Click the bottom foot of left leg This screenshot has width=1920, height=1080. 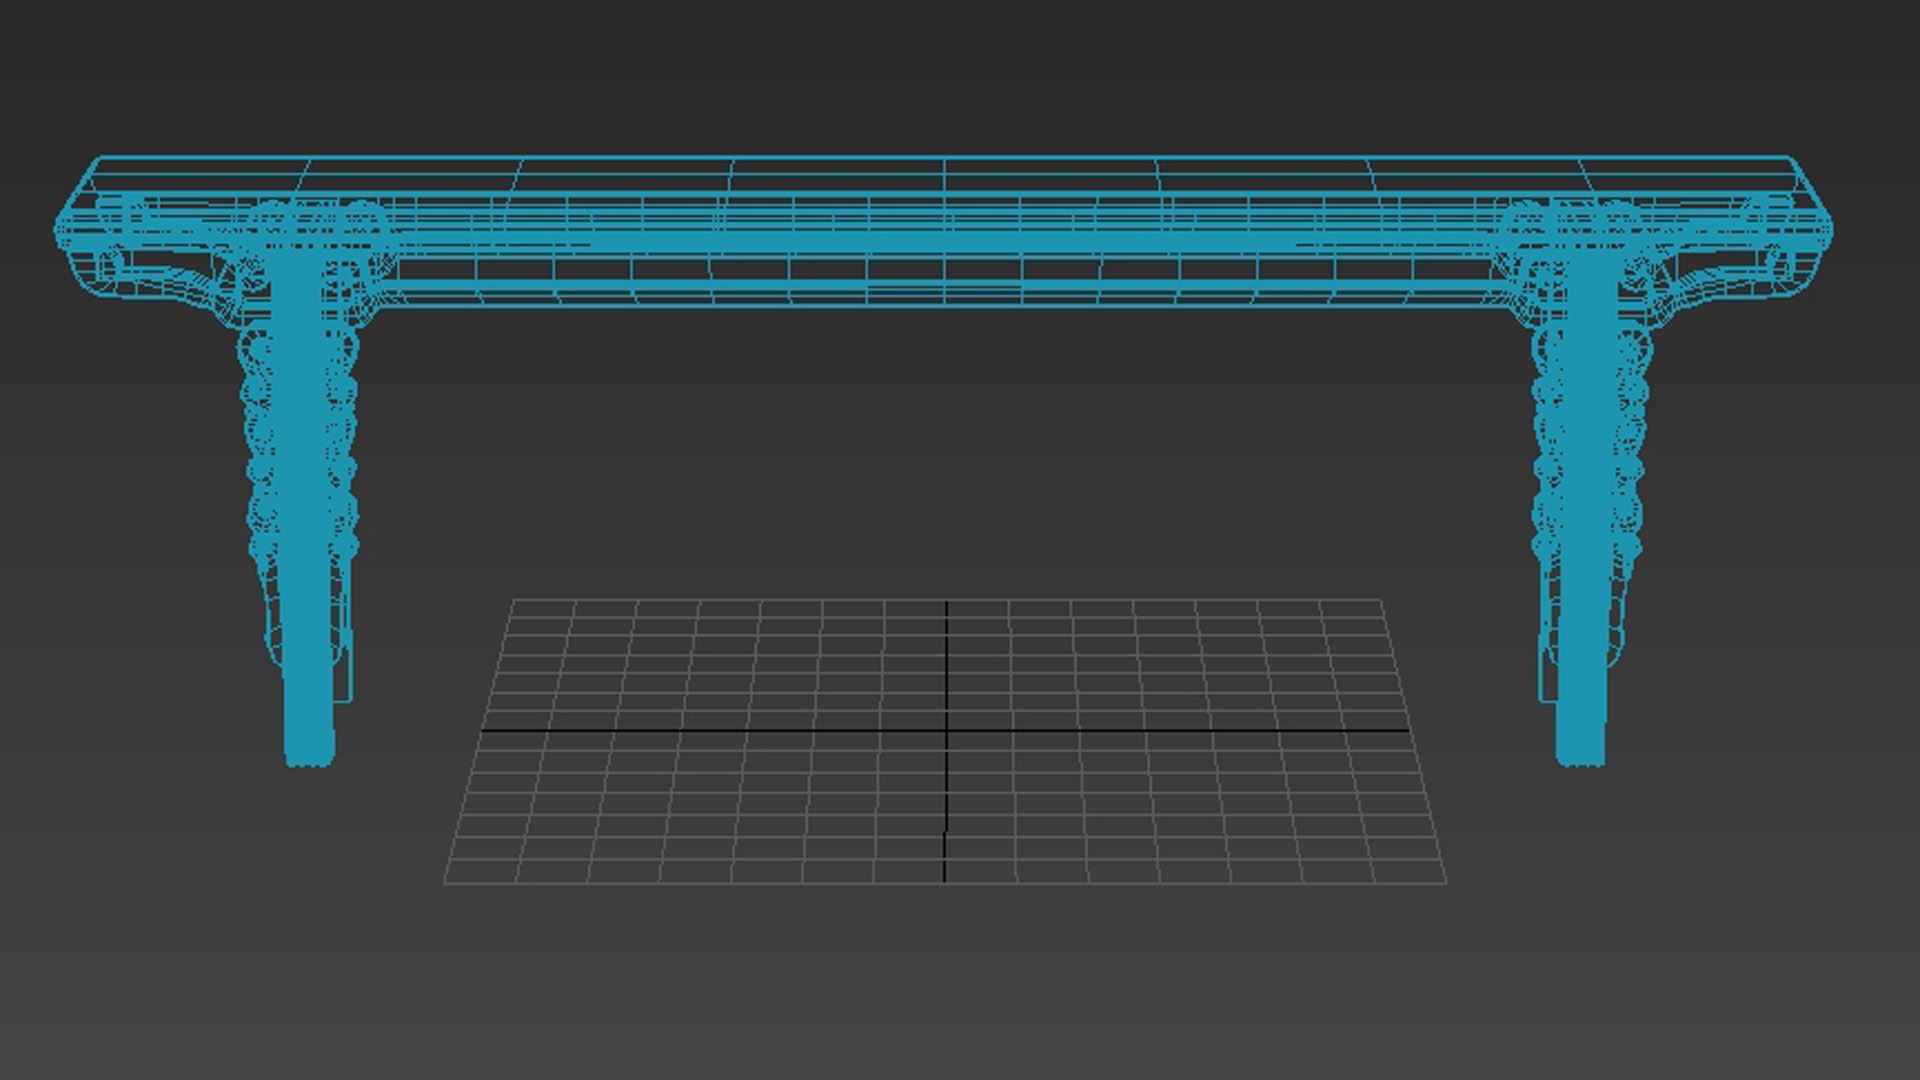[308, 755]
